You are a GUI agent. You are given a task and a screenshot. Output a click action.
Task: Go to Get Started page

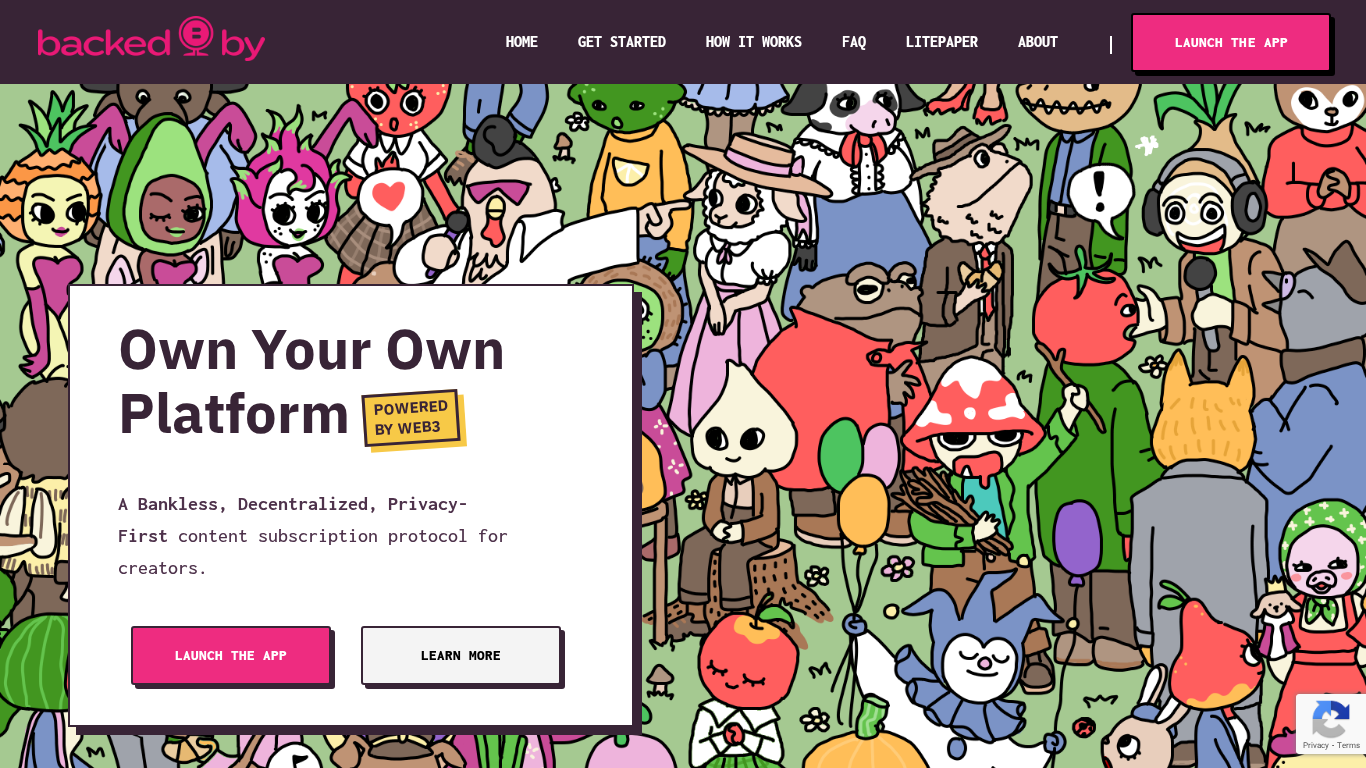tap(622, 42)
